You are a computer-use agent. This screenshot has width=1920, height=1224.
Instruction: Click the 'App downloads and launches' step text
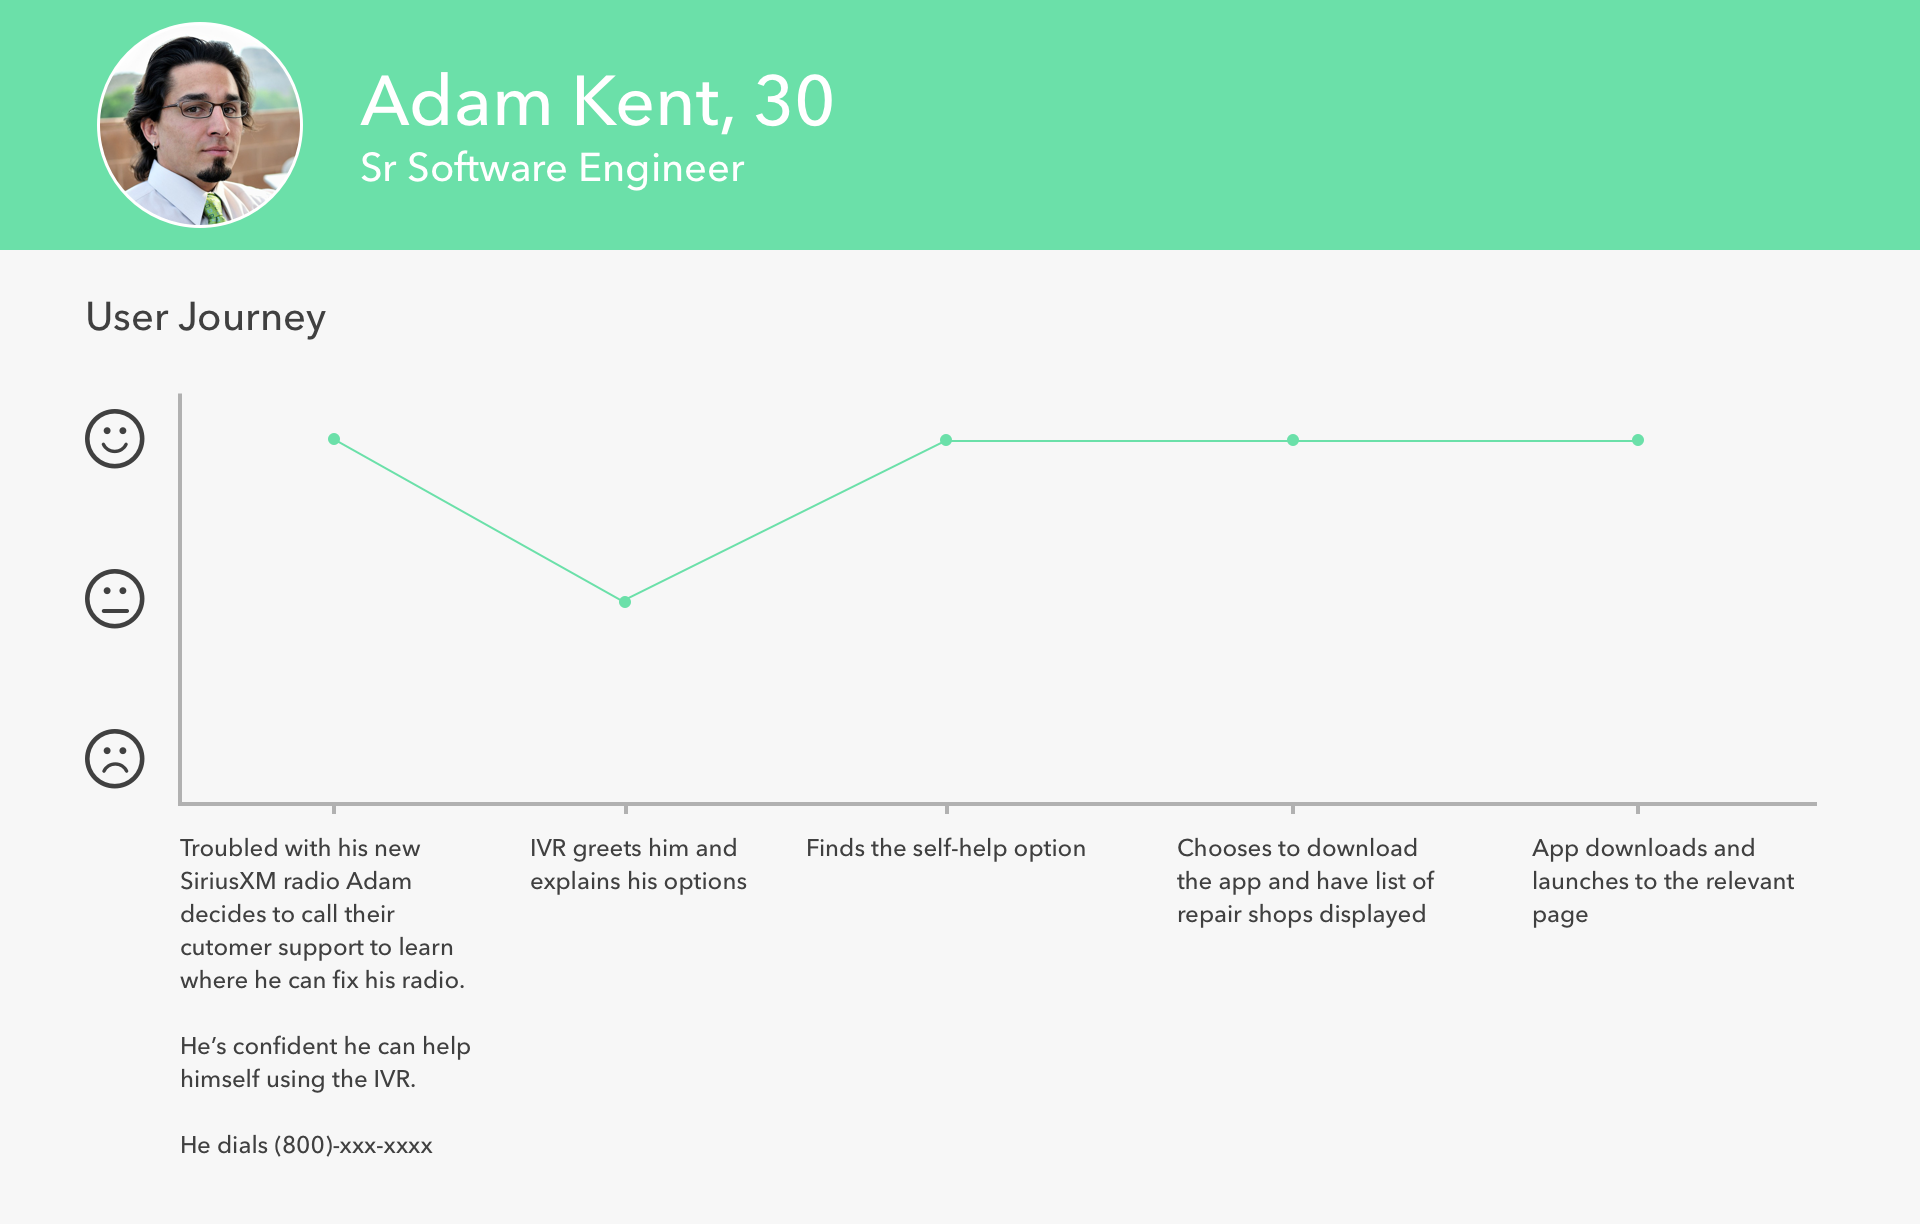[1663, 881]
